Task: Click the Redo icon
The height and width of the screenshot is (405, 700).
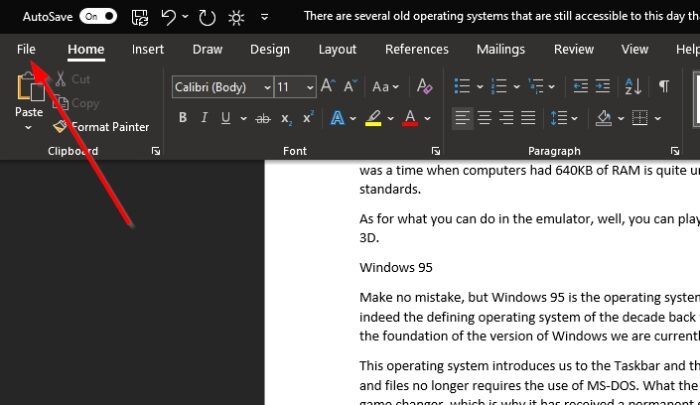Action: point(207,17)
